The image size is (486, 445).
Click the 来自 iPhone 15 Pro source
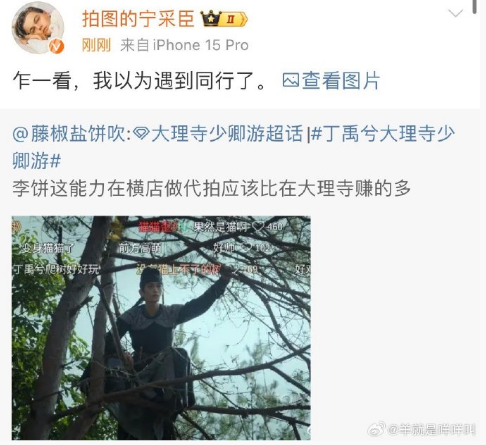184,45
